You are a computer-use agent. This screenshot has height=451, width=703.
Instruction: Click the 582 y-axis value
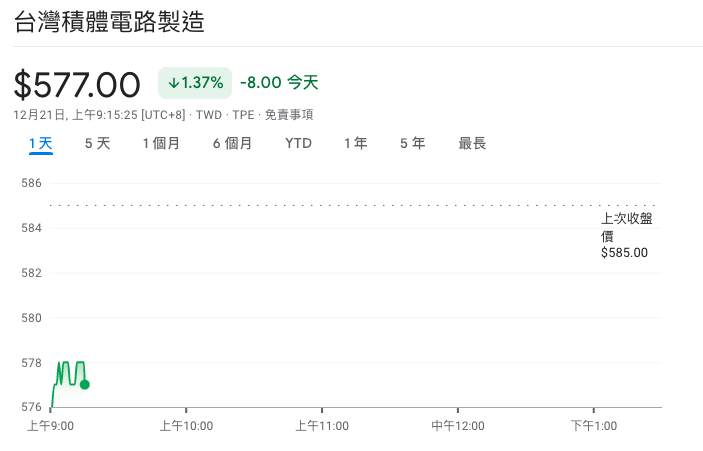31,273
